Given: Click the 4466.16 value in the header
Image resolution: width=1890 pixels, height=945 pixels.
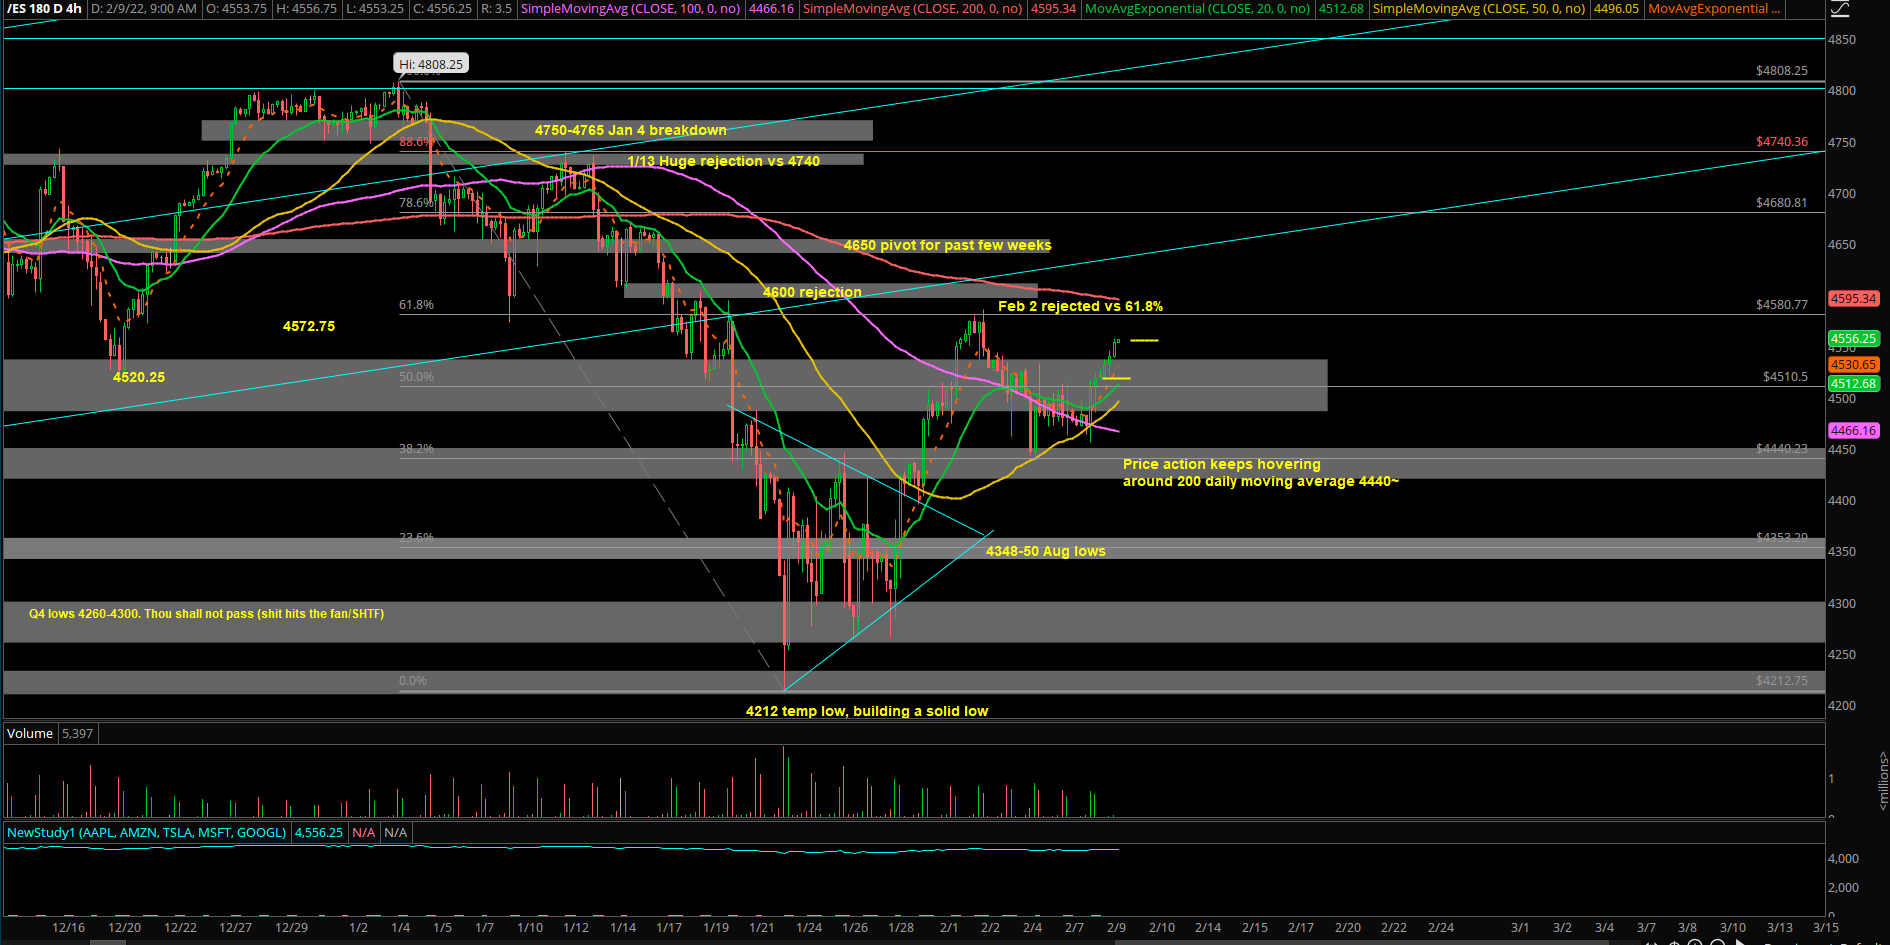Looking at the screenshot, I should (x=771, y=9).
